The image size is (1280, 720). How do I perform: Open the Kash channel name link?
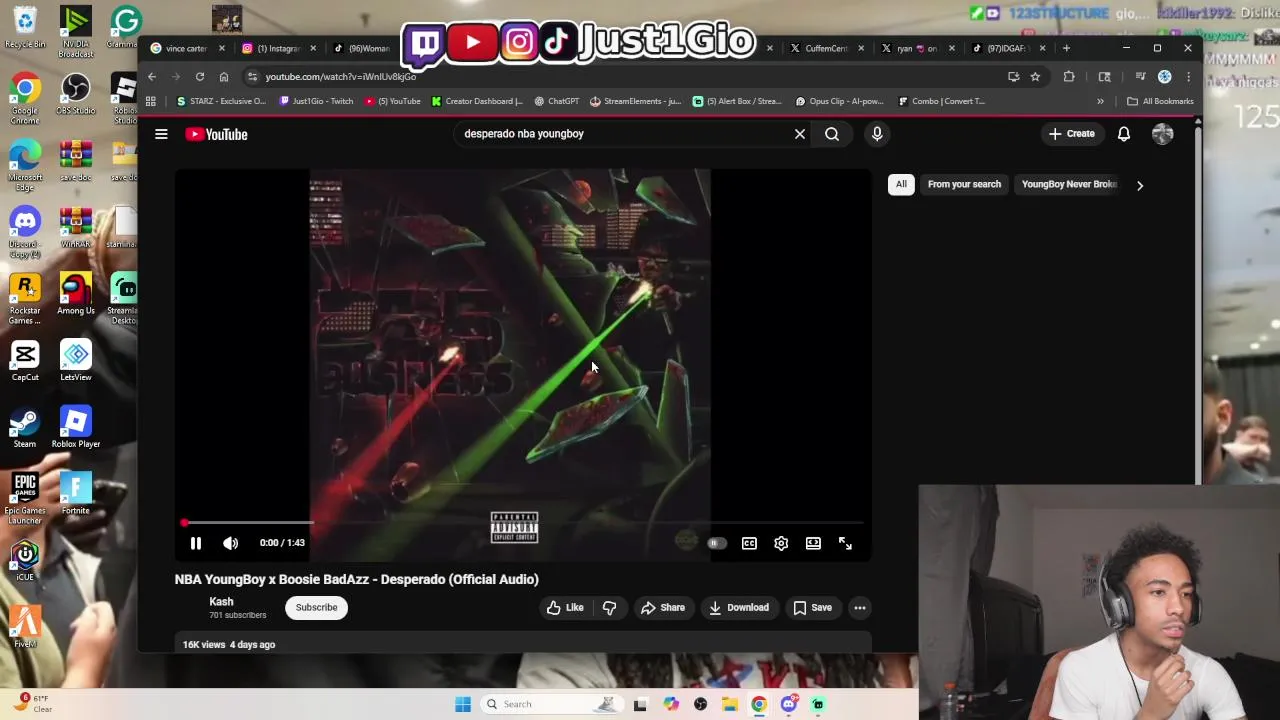[x=221, y=602]
